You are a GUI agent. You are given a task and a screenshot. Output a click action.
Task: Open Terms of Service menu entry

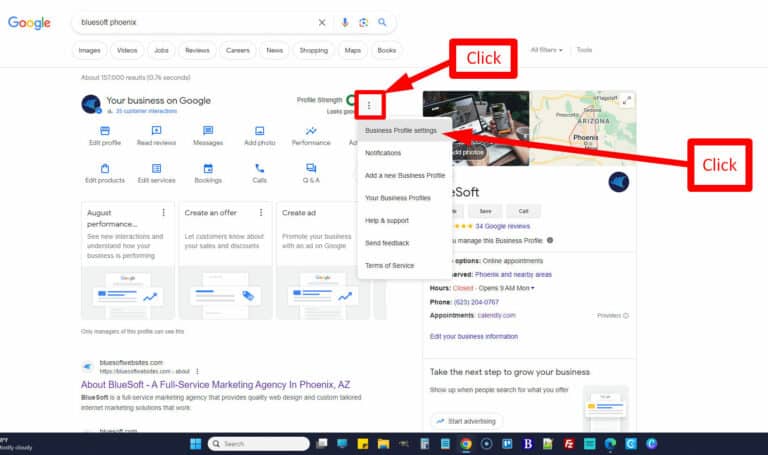pos(405,265)
